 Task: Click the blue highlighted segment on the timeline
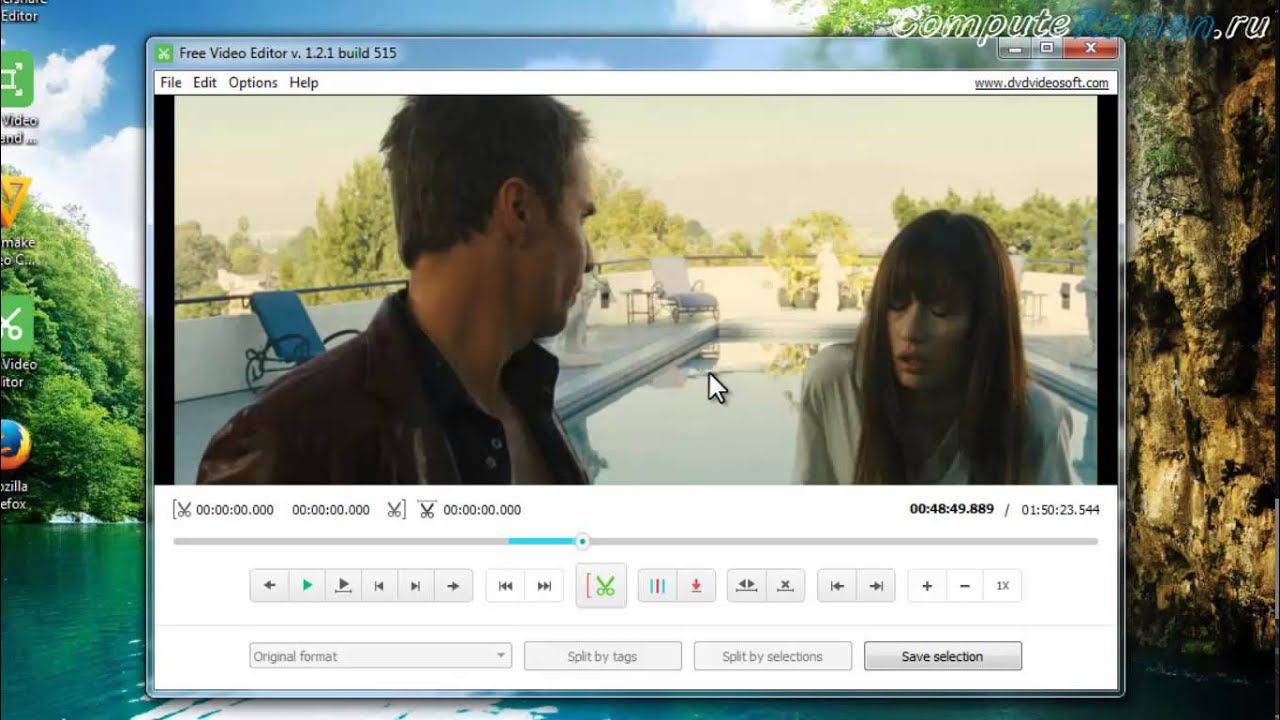point(541,541)
